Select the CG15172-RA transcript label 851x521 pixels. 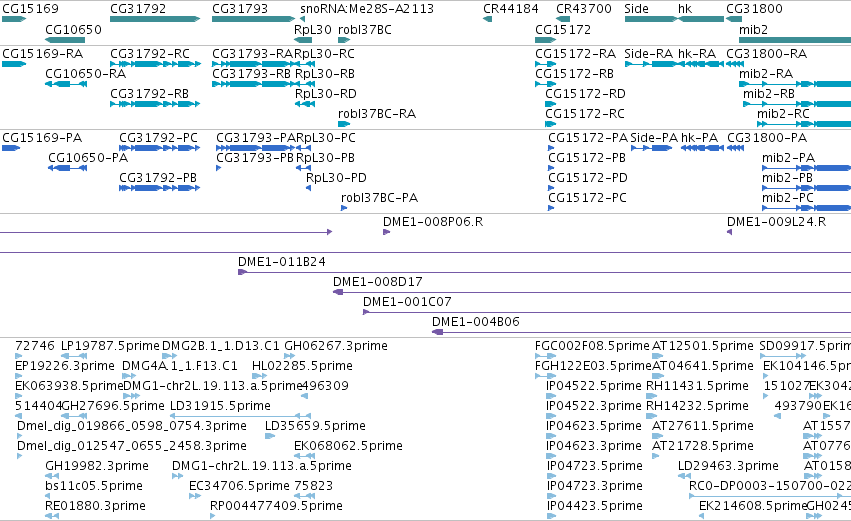[x=575, y=54]
